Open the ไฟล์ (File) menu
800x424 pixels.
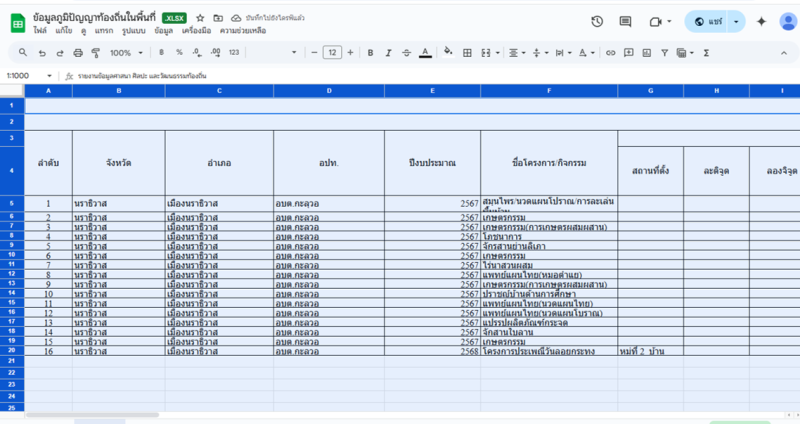[x=40, y=31]
